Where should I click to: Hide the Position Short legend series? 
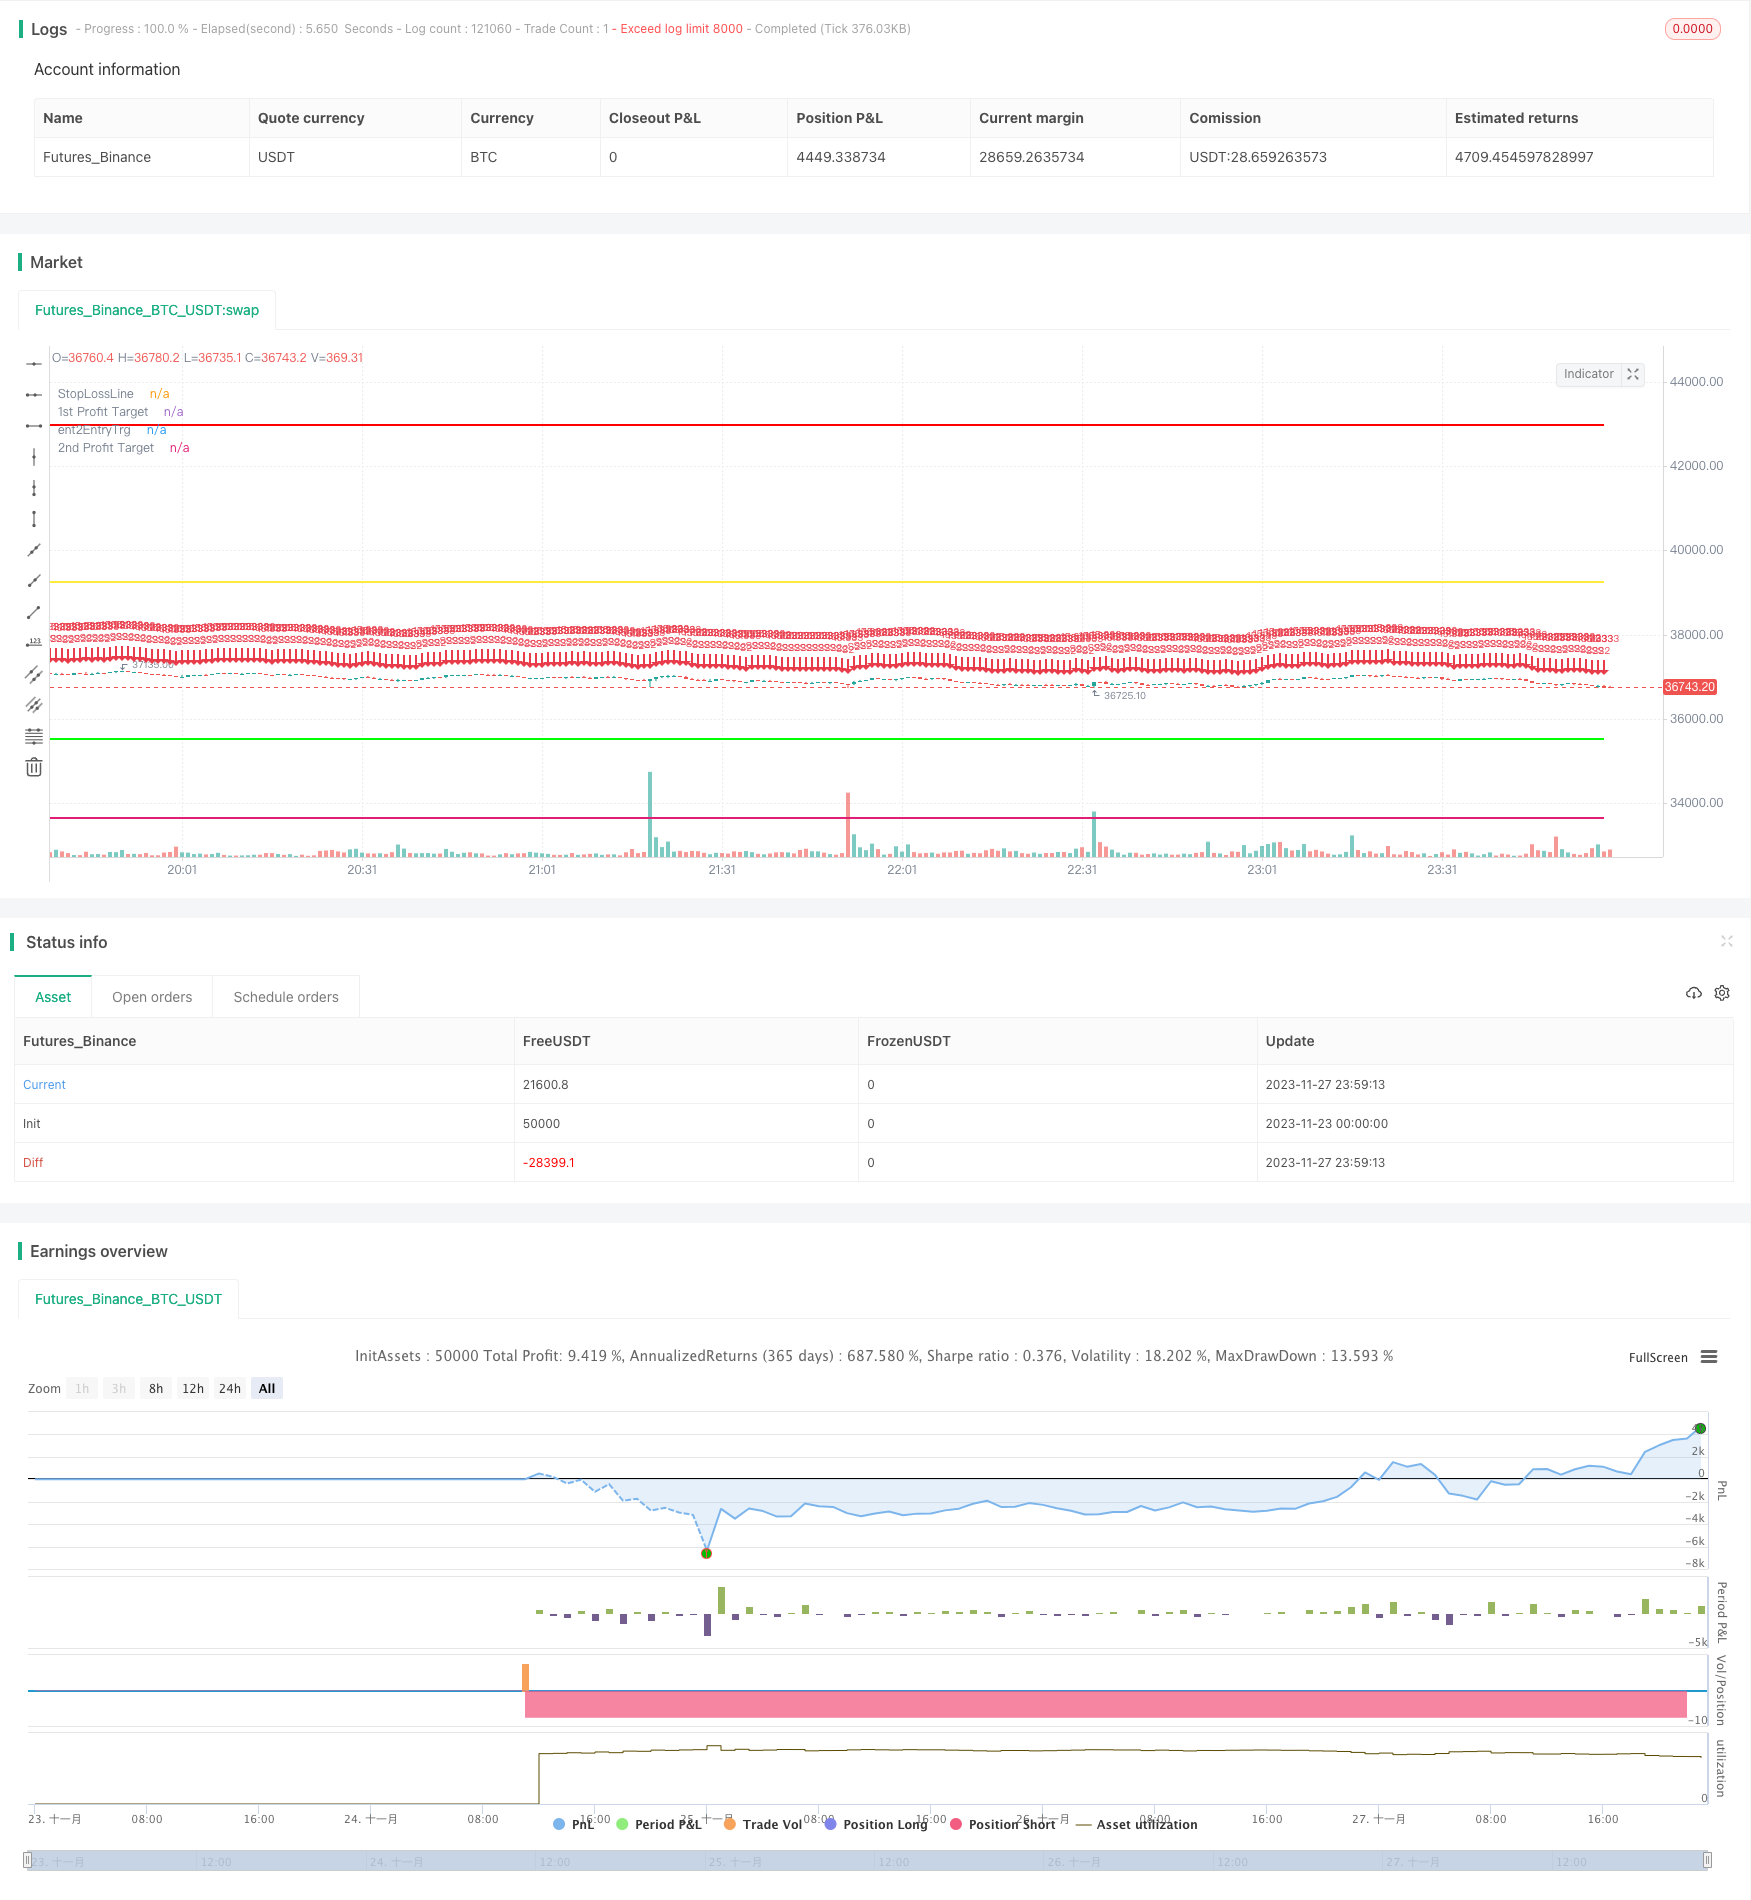[1002, 1824]
